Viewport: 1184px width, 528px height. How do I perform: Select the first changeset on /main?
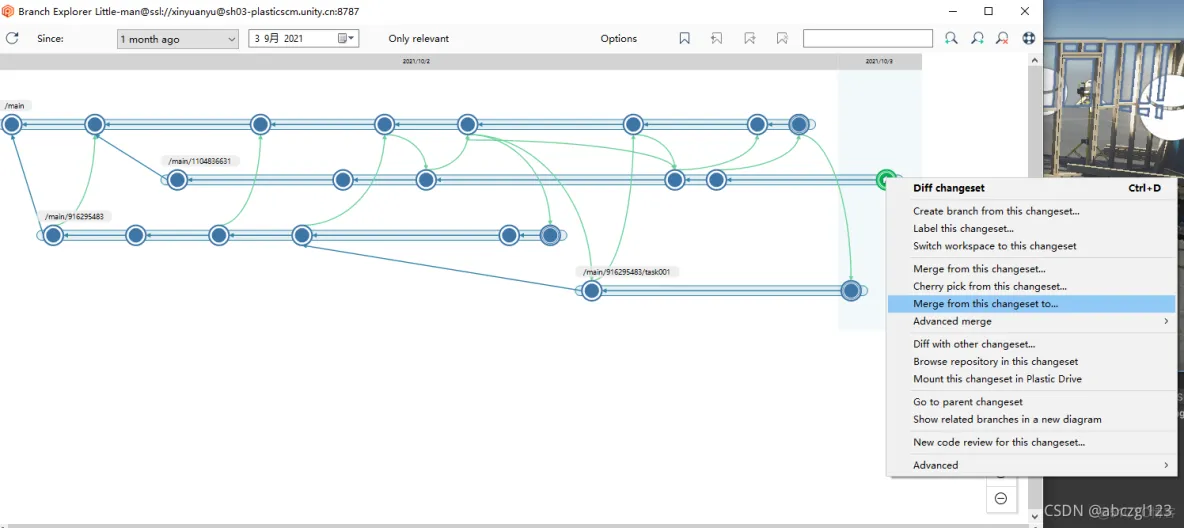pos(11,125)
